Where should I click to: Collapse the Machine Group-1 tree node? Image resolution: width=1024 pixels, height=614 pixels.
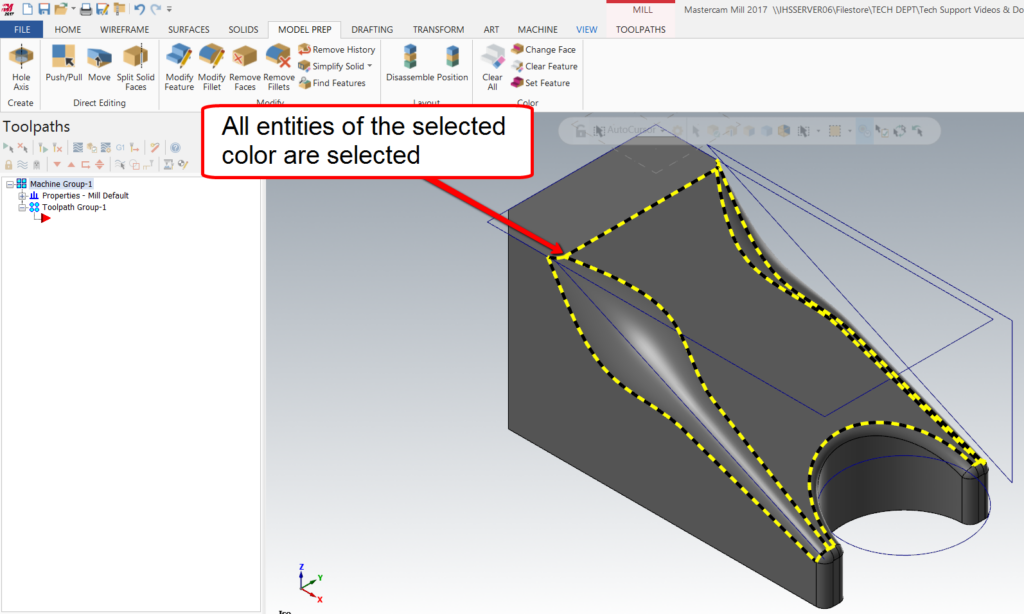(x=10, y=184)
